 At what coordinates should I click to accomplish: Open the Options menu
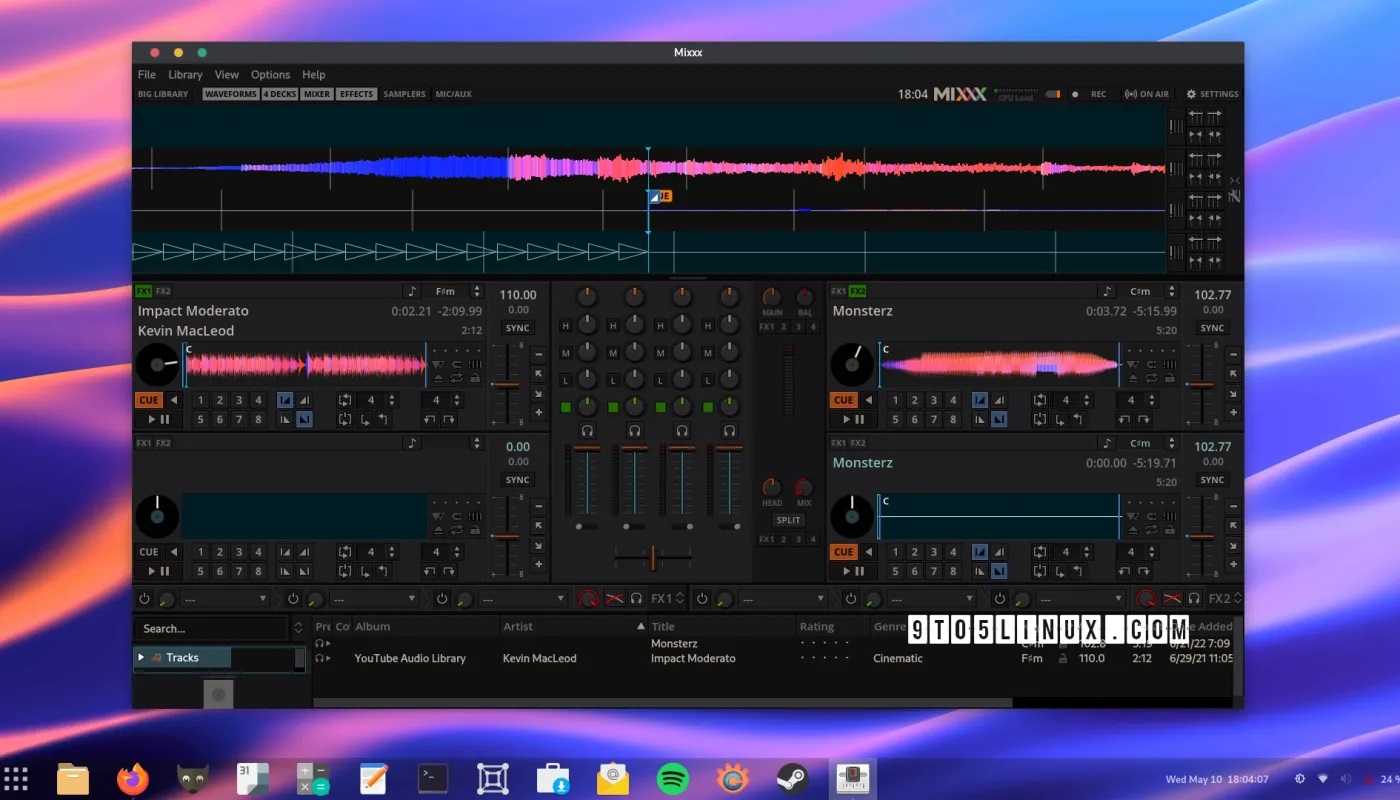[x=270, y=74]
